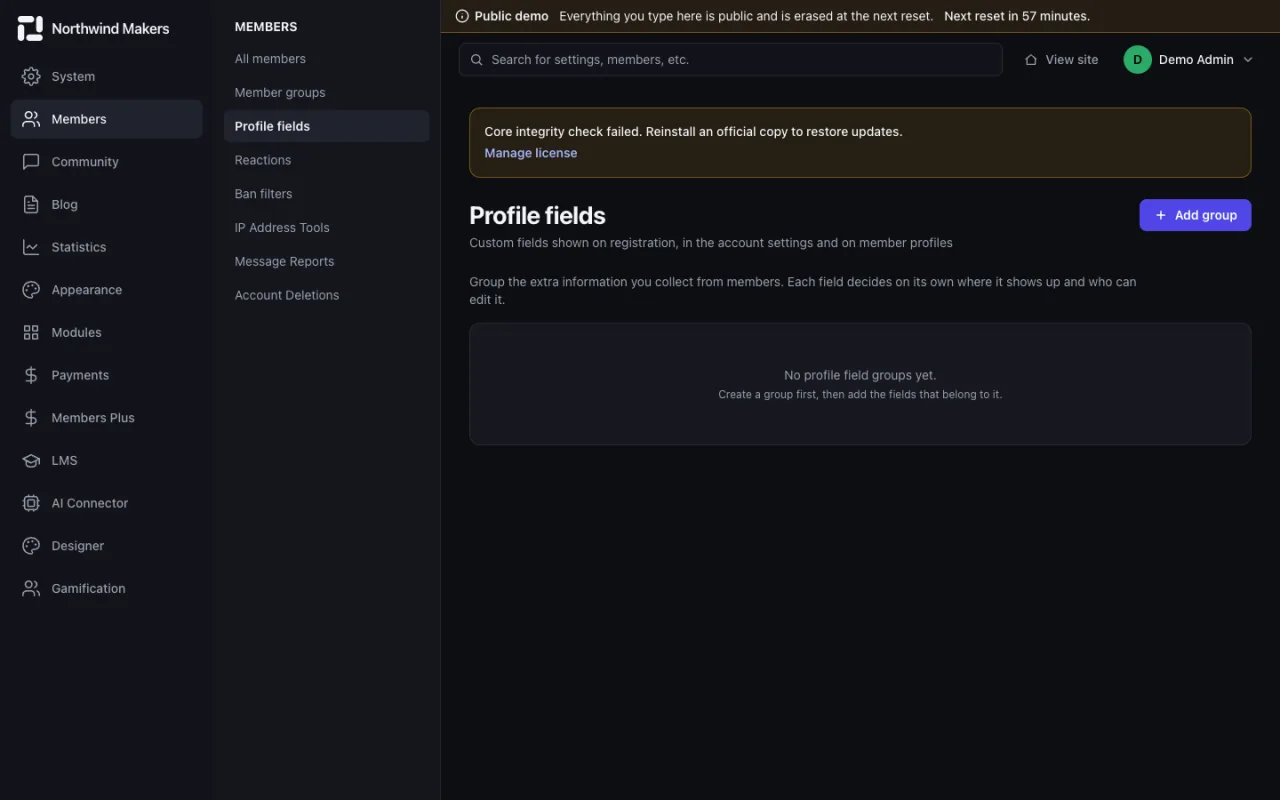Image resolution: width=1280 pixels, height=800 pixels.
Task: Click the Statistics chart icon
Action: [31, 247]
